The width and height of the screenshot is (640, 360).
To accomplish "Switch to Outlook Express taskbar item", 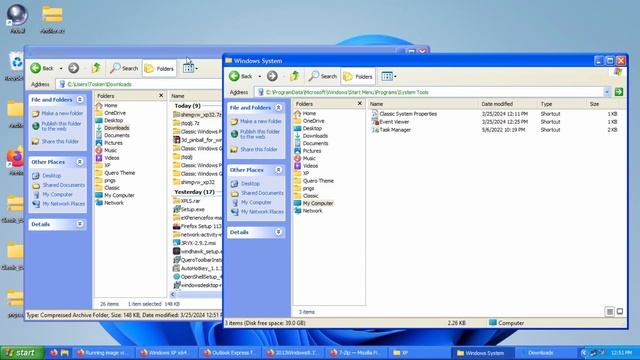I will 230,353.
